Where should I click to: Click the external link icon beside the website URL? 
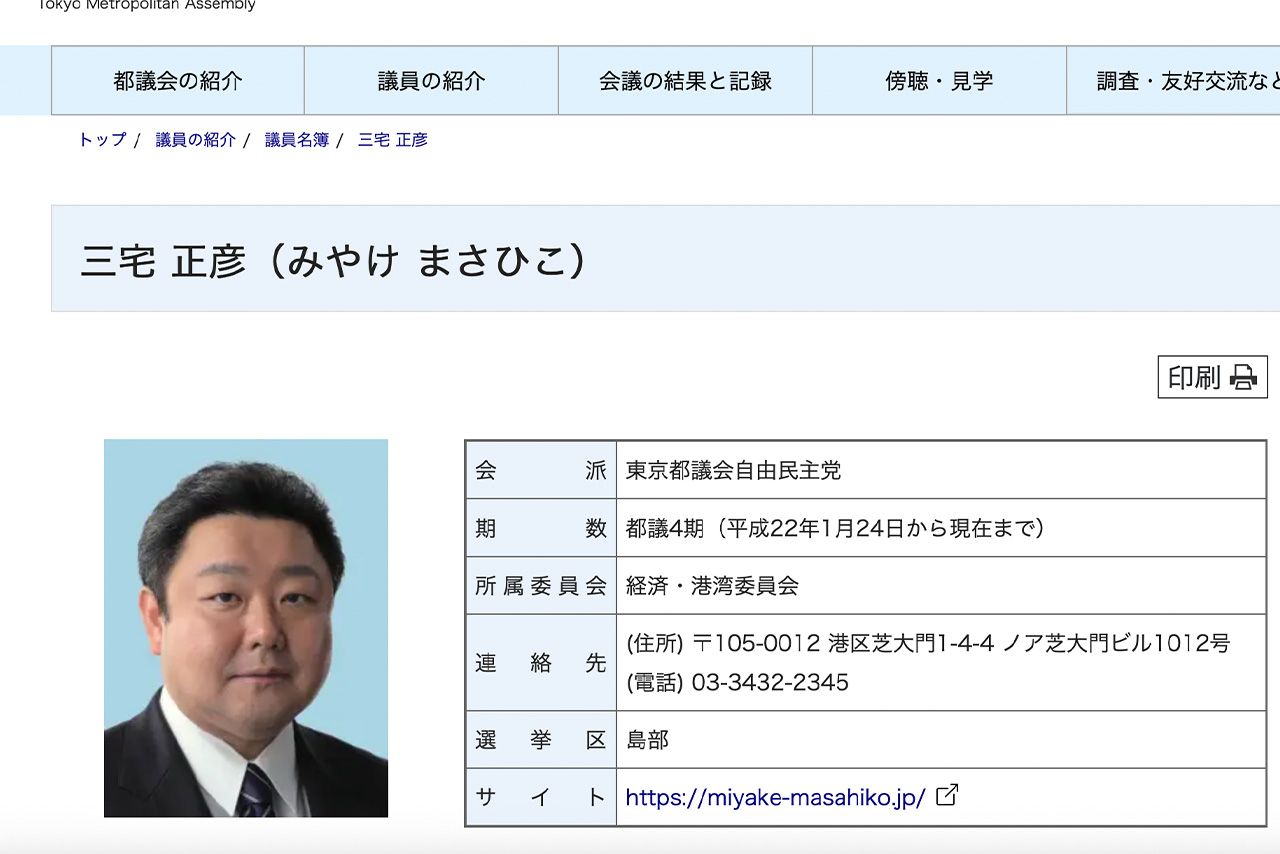pos(946,795)
